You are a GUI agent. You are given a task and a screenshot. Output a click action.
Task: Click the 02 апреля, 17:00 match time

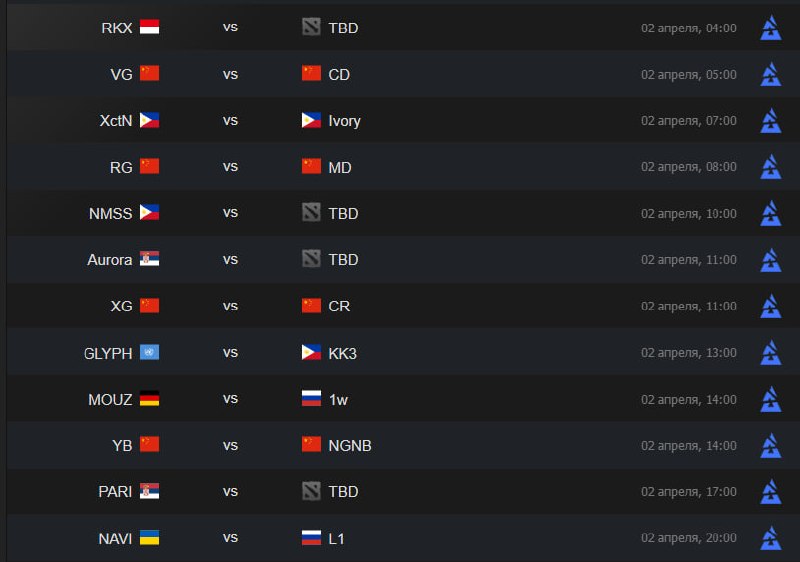pyautogui.click(x=688, y=492)
